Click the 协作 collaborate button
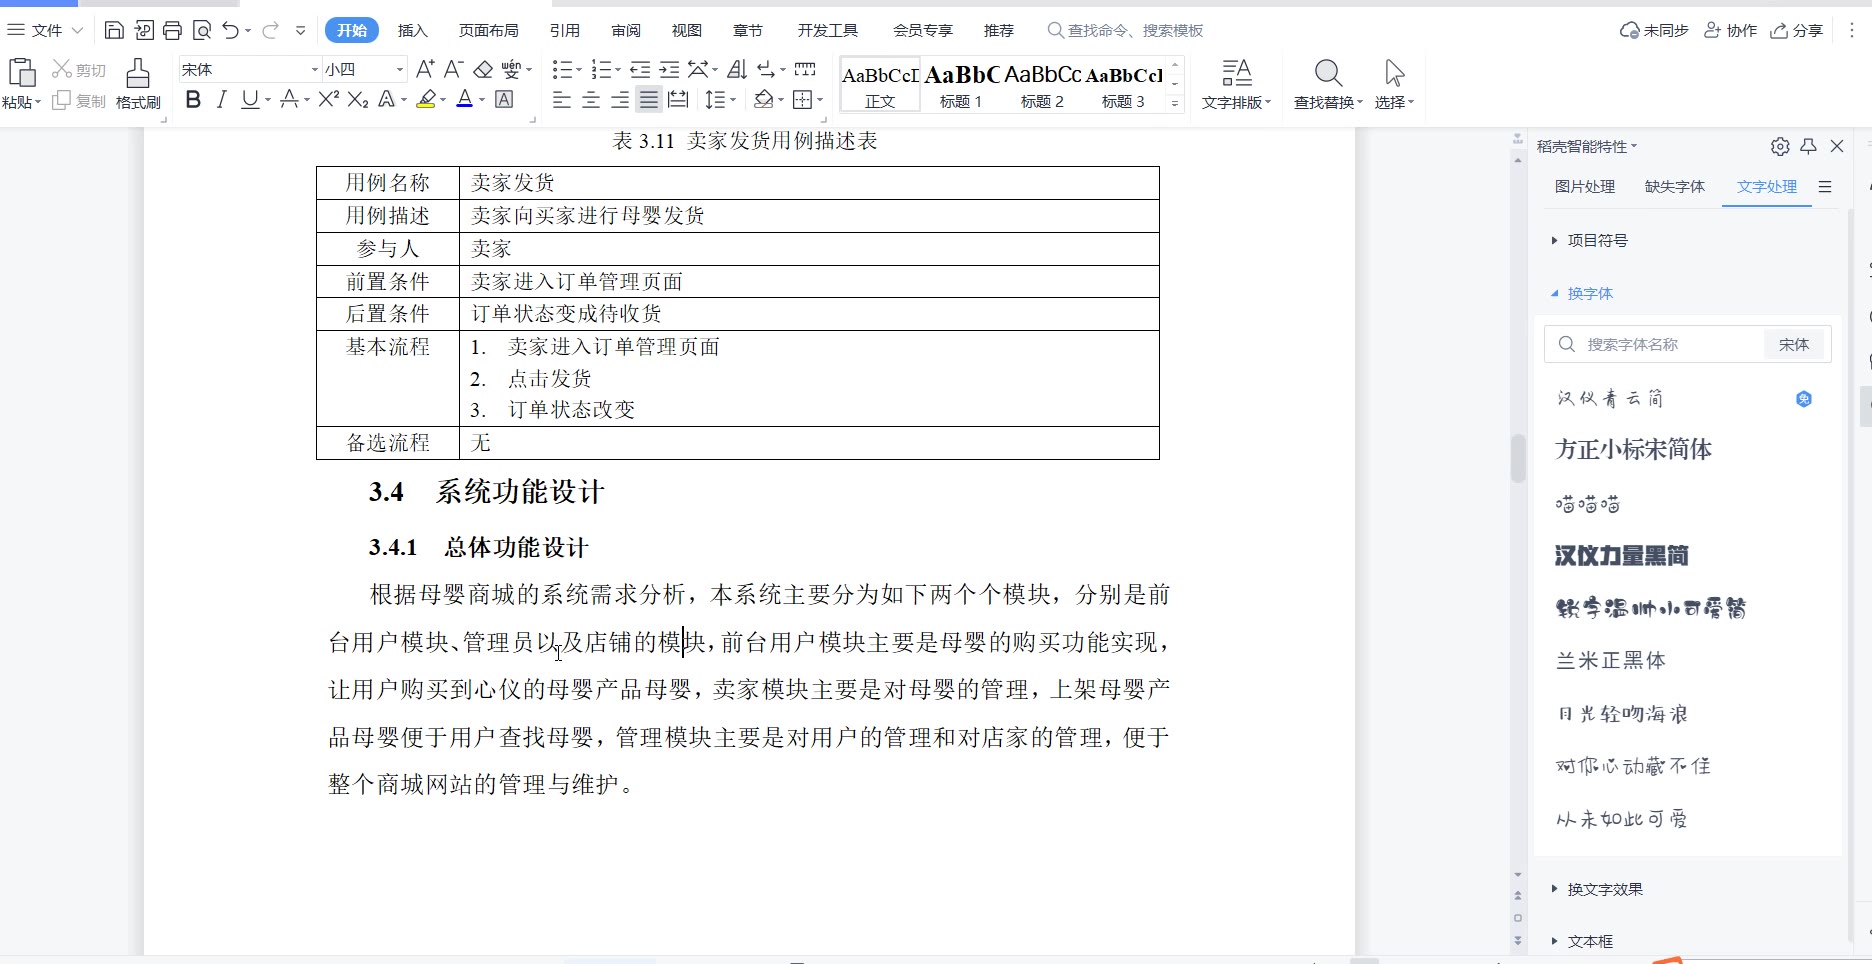This screenshot has width=1872, height=964. [x=1731, y=30]
